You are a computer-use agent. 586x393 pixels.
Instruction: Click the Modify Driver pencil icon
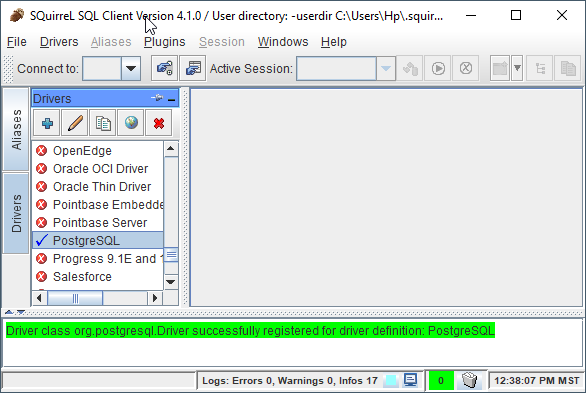pos(75,123)
